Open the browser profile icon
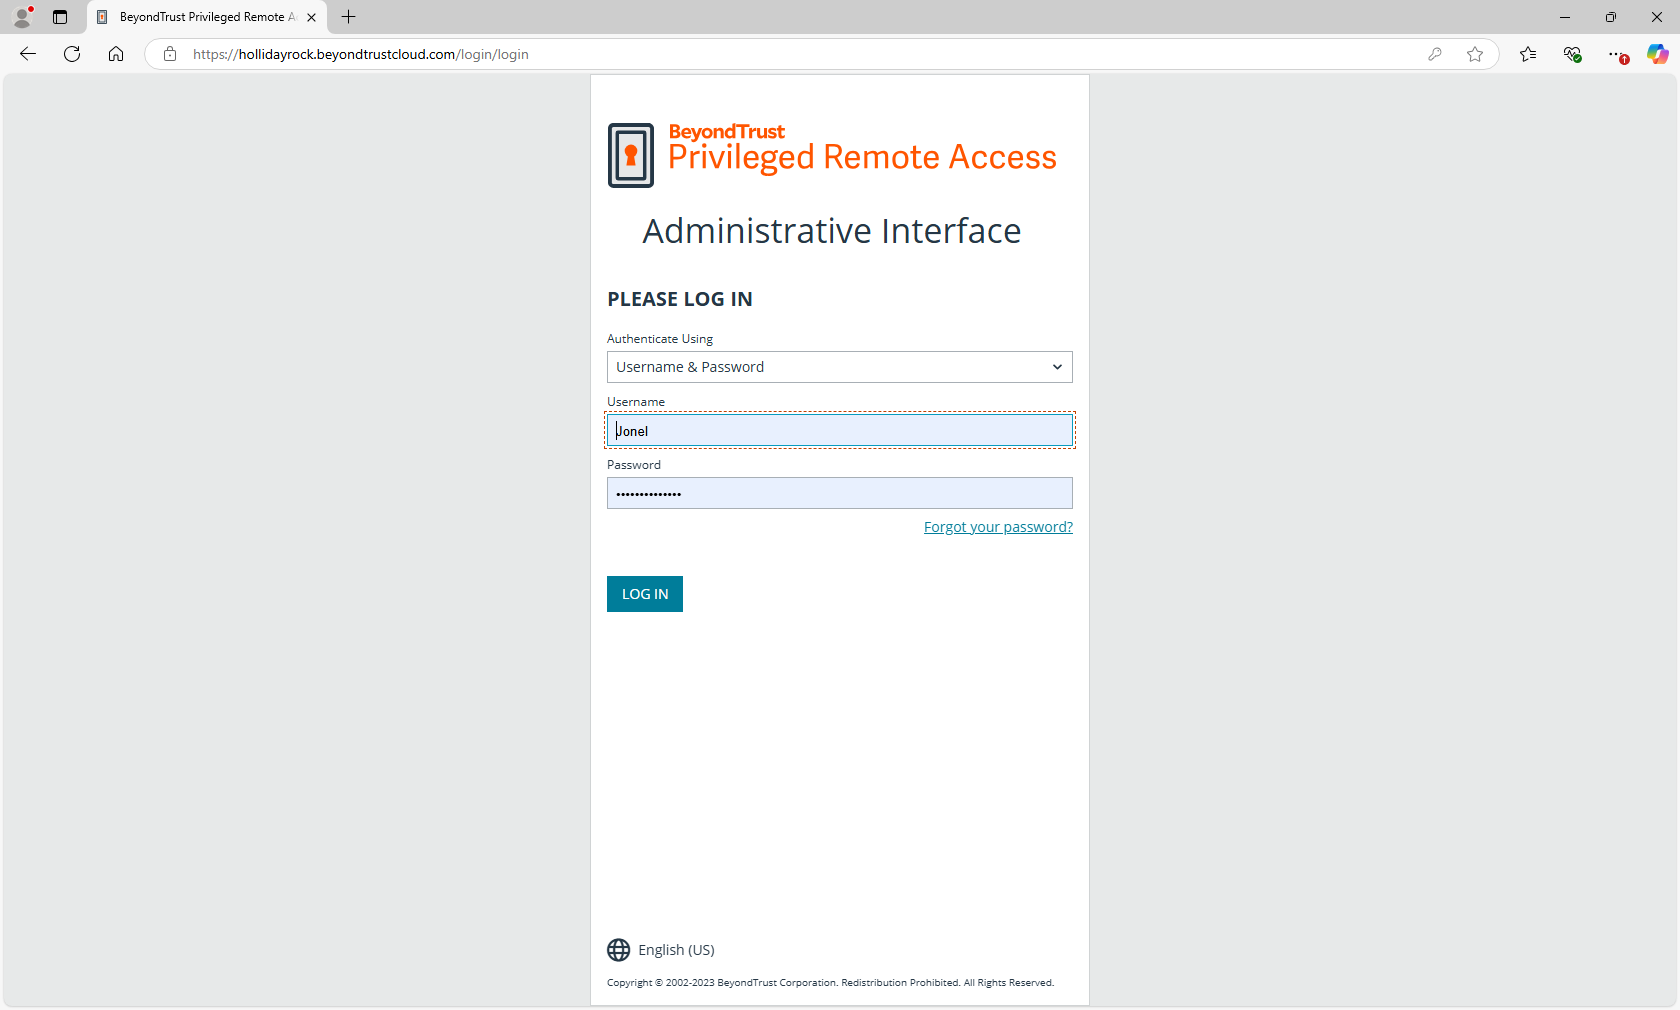Image resolution: width=1680 pixels, height=1010 pixels. click(x=22, y=17)
